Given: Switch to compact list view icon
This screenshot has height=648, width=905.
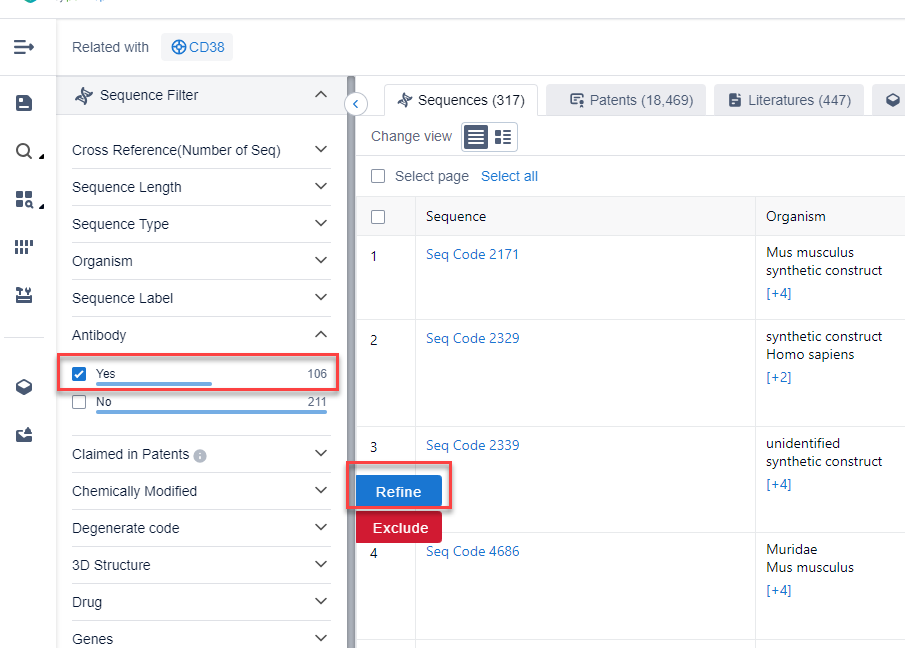Looking at the screenshot, I should tap(476, 136).
